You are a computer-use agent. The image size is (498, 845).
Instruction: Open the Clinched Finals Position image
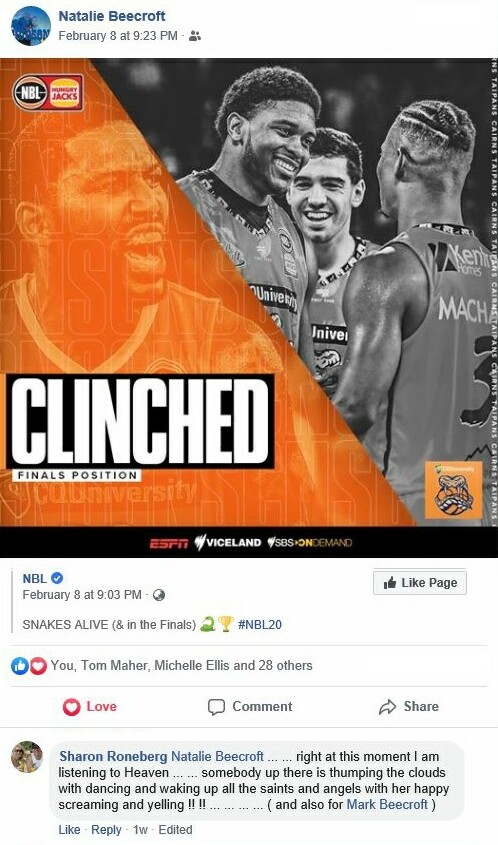coord(249,308)
